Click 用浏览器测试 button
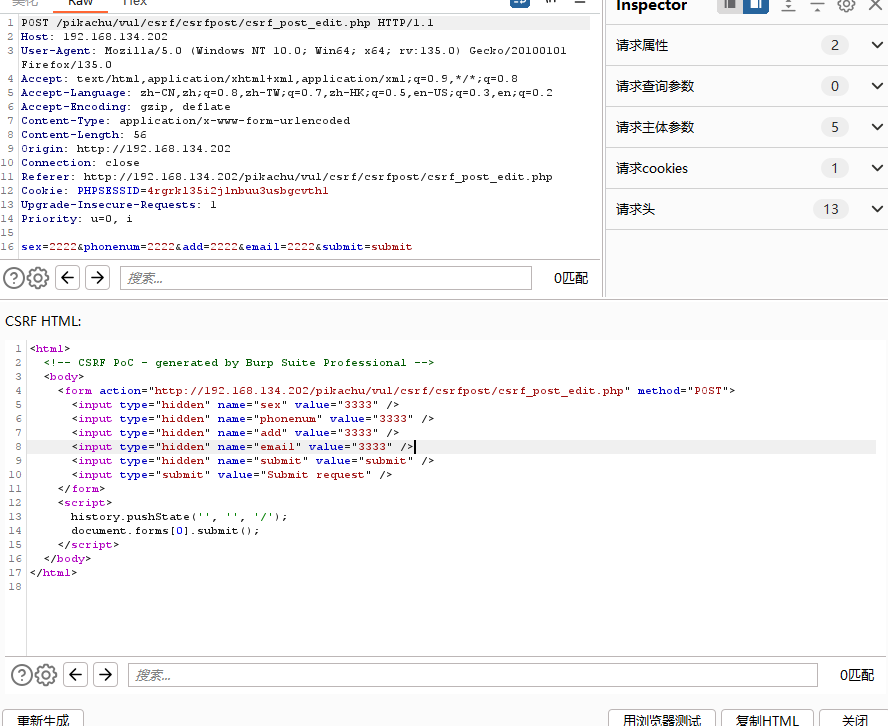This screenshot has width=888, height=726. [x=662, y=719]
